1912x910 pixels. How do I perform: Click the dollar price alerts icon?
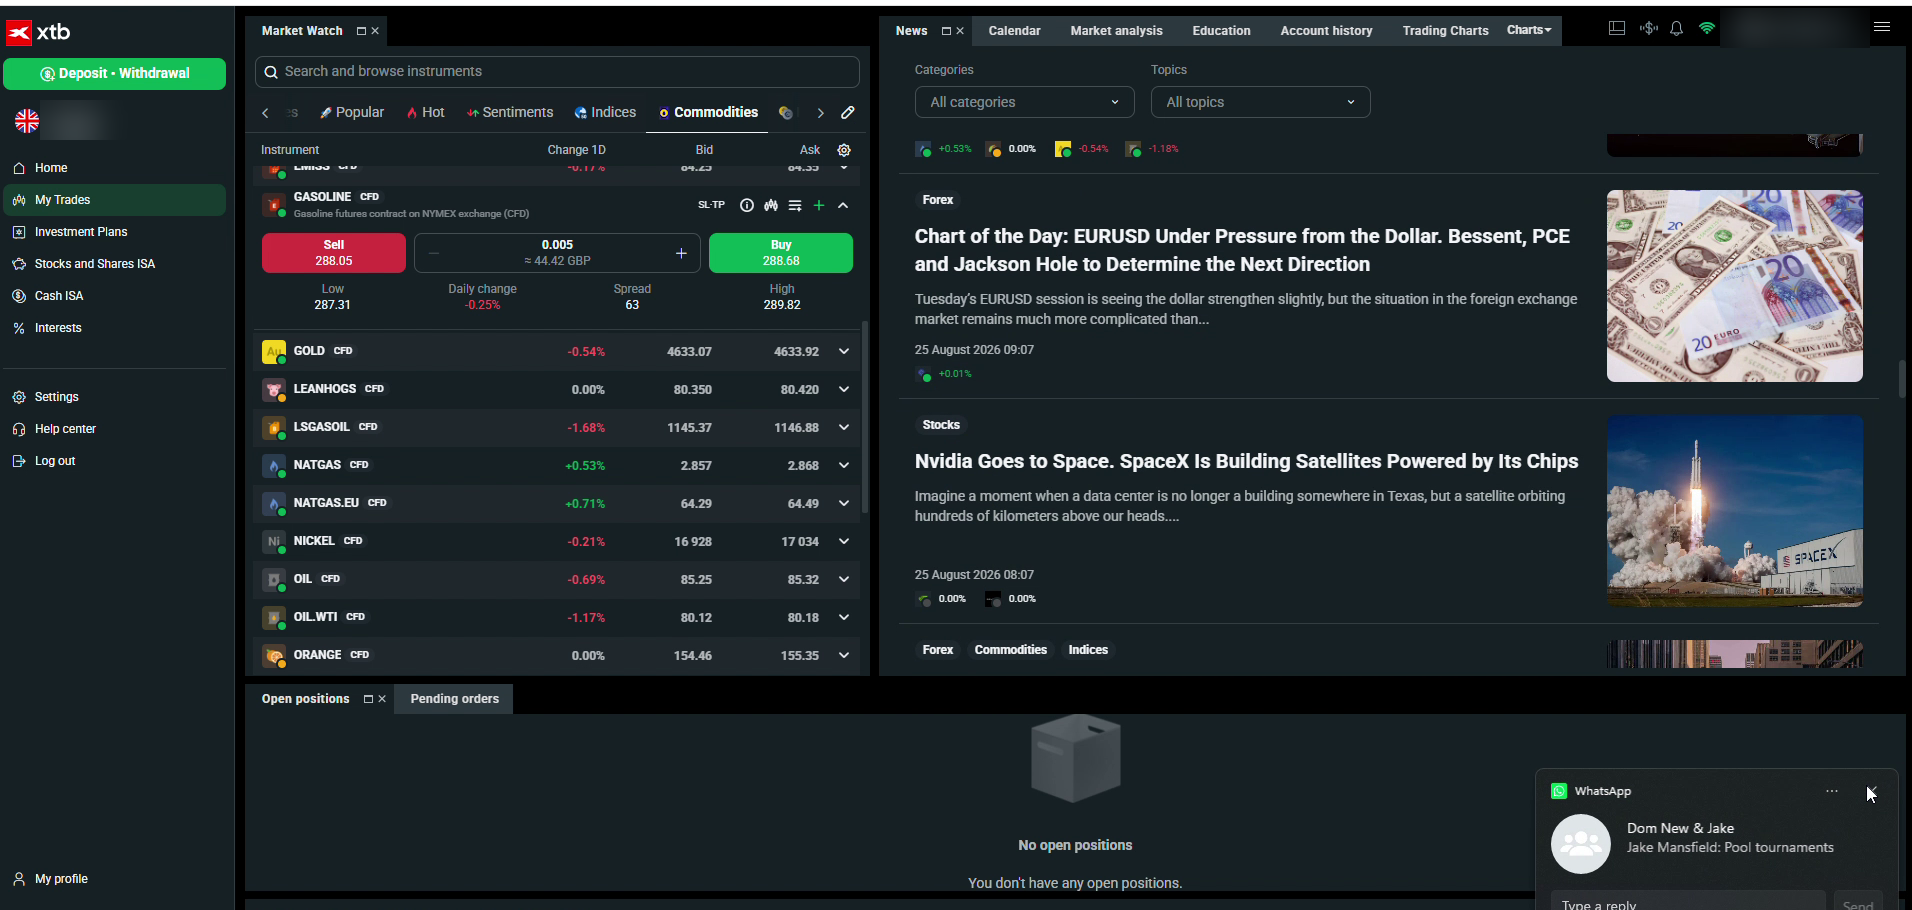pyautogui.click(x=1648, y=29)
